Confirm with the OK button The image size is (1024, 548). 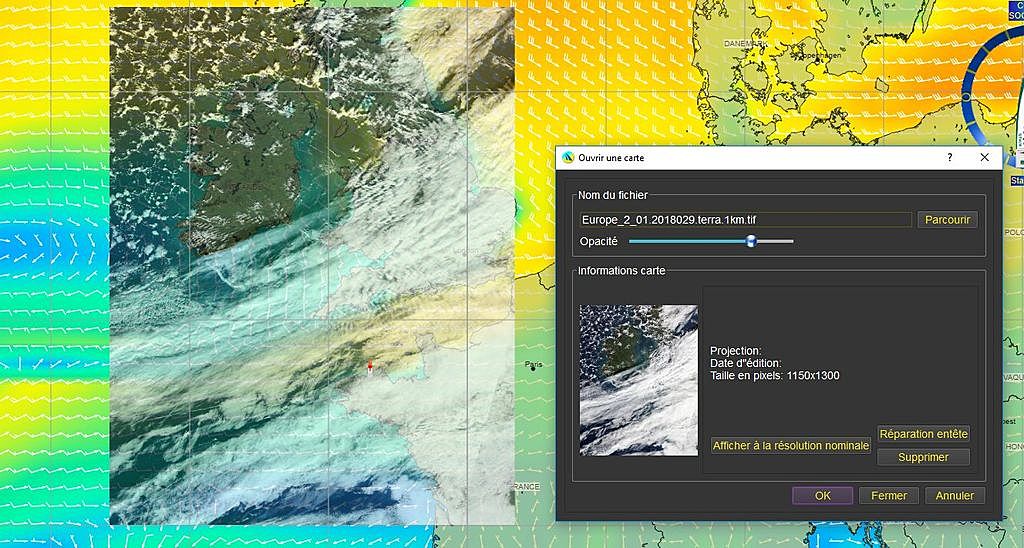coord(823,496)
